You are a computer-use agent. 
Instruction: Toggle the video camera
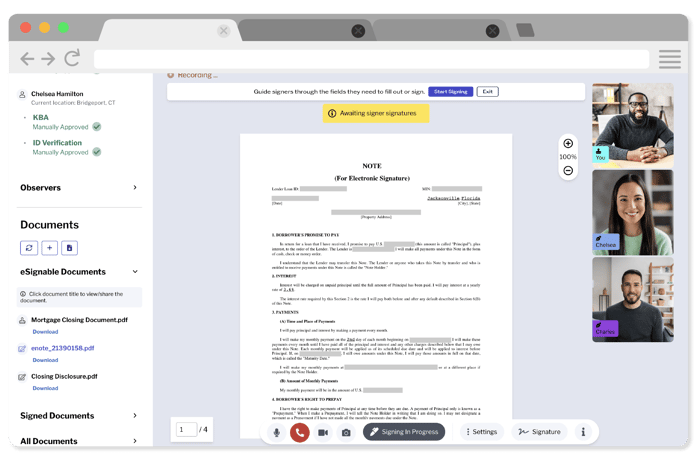[323, 432]
